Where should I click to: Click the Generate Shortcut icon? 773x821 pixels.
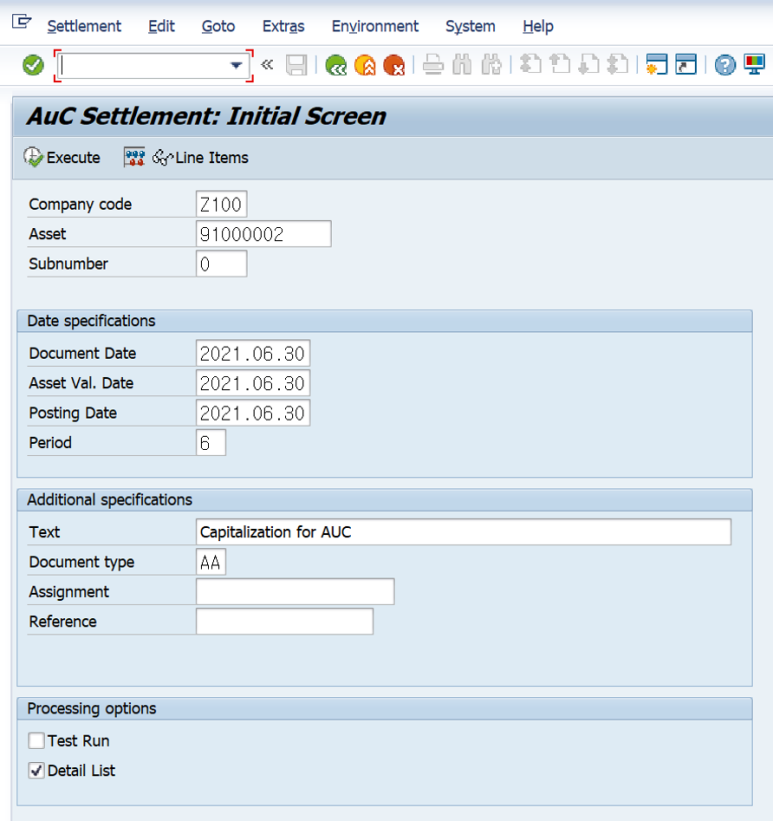[686, 65]
